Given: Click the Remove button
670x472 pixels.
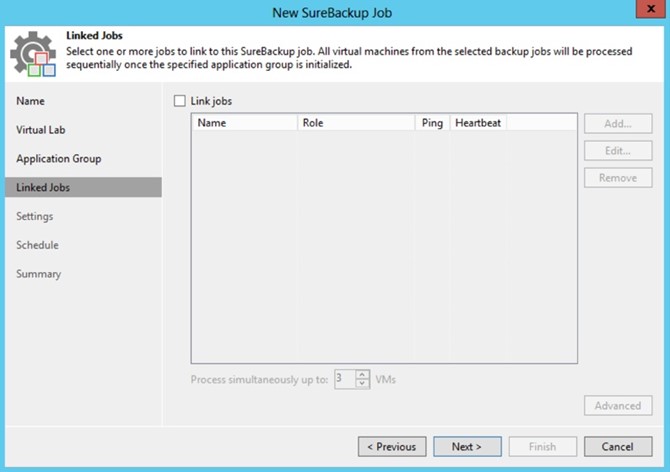Looking at the screenshot, I should pos(618,178).
